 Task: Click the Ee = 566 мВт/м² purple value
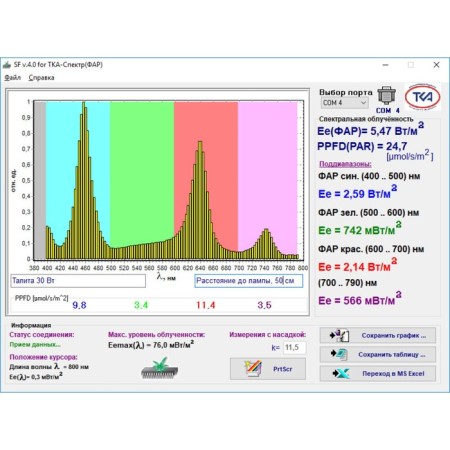point(359,300)
